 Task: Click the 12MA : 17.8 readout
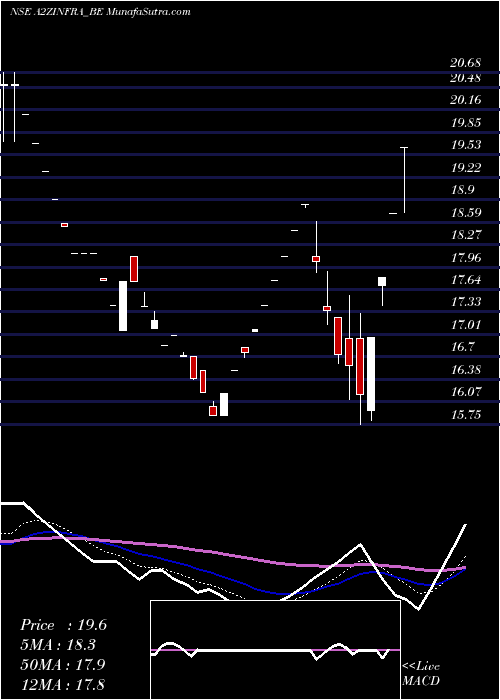(x=62, y=684)
